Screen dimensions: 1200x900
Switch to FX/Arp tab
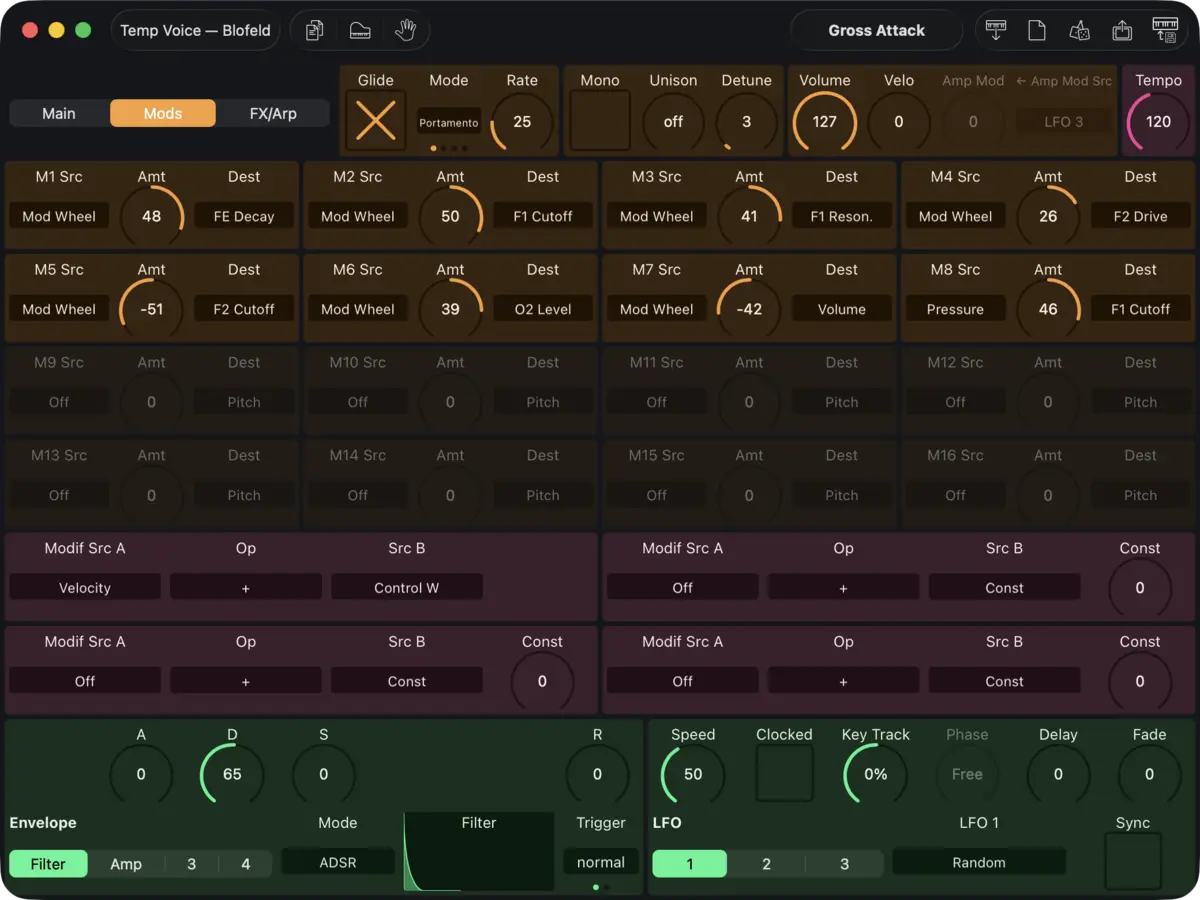point(273,113)
